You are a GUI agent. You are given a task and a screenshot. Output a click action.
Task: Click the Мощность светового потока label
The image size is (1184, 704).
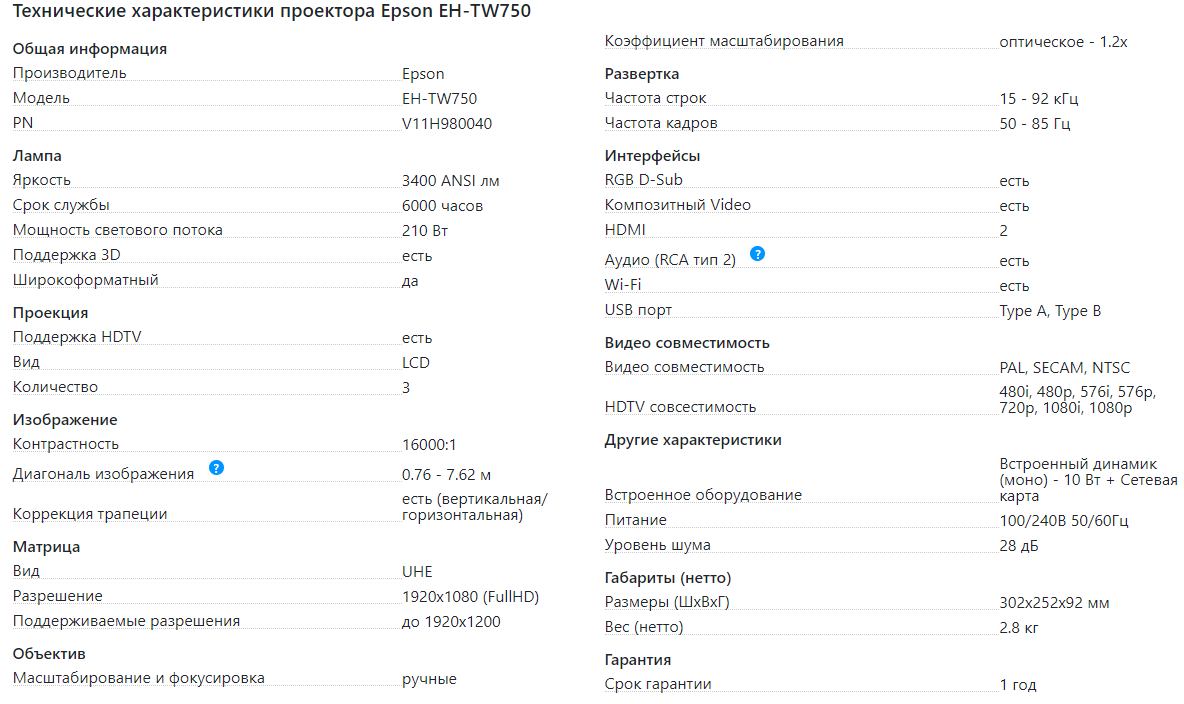tap(118, 230)
